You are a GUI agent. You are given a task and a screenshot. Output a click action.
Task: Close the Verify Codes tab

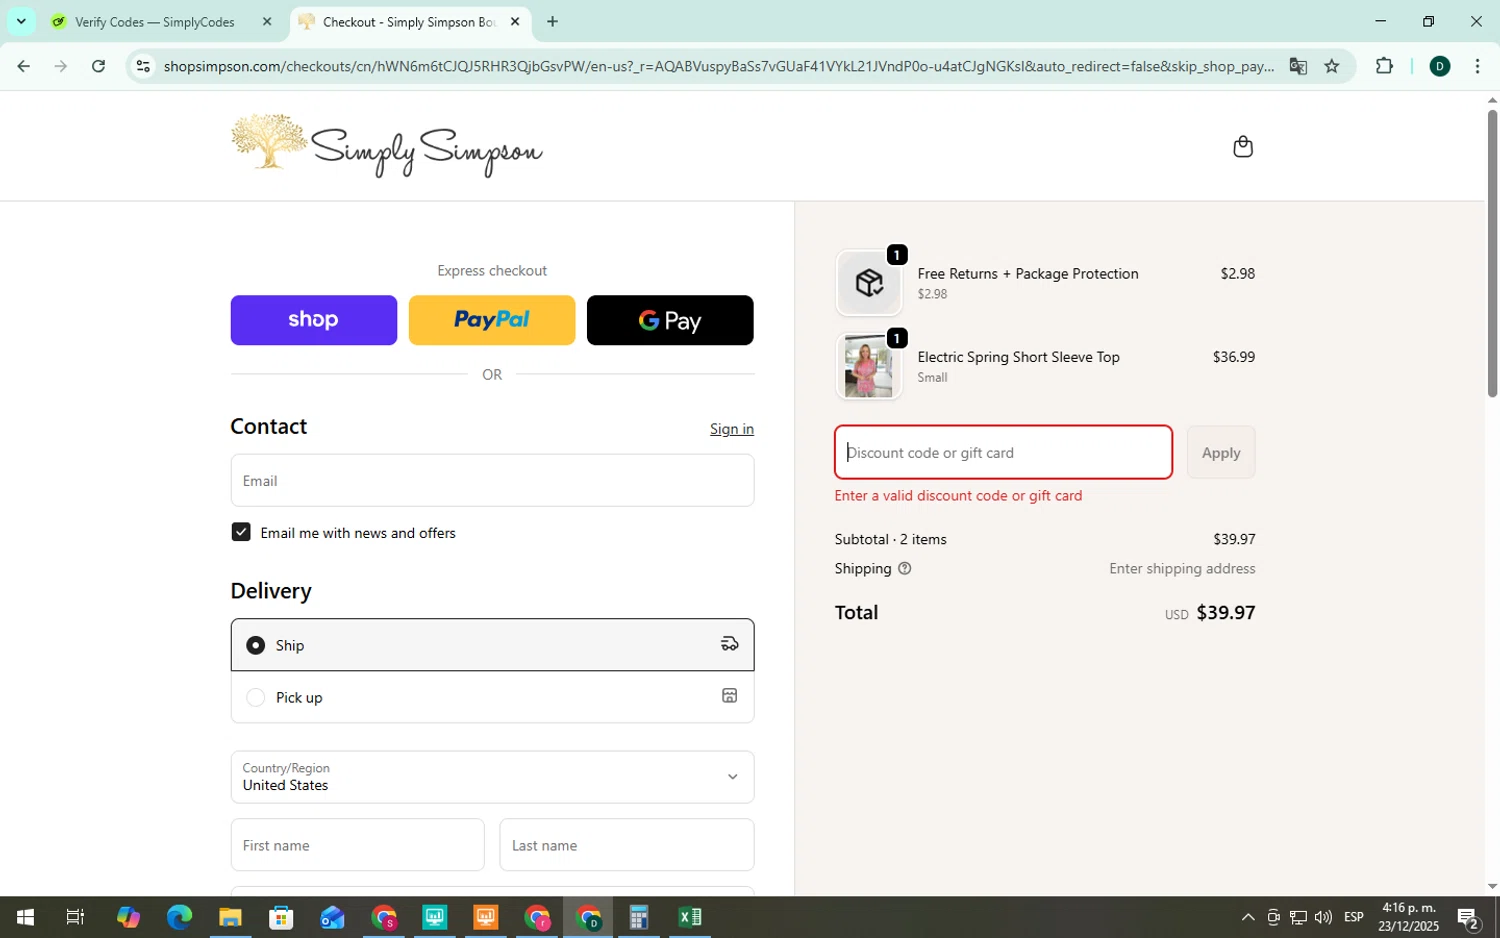coord(267,21)
